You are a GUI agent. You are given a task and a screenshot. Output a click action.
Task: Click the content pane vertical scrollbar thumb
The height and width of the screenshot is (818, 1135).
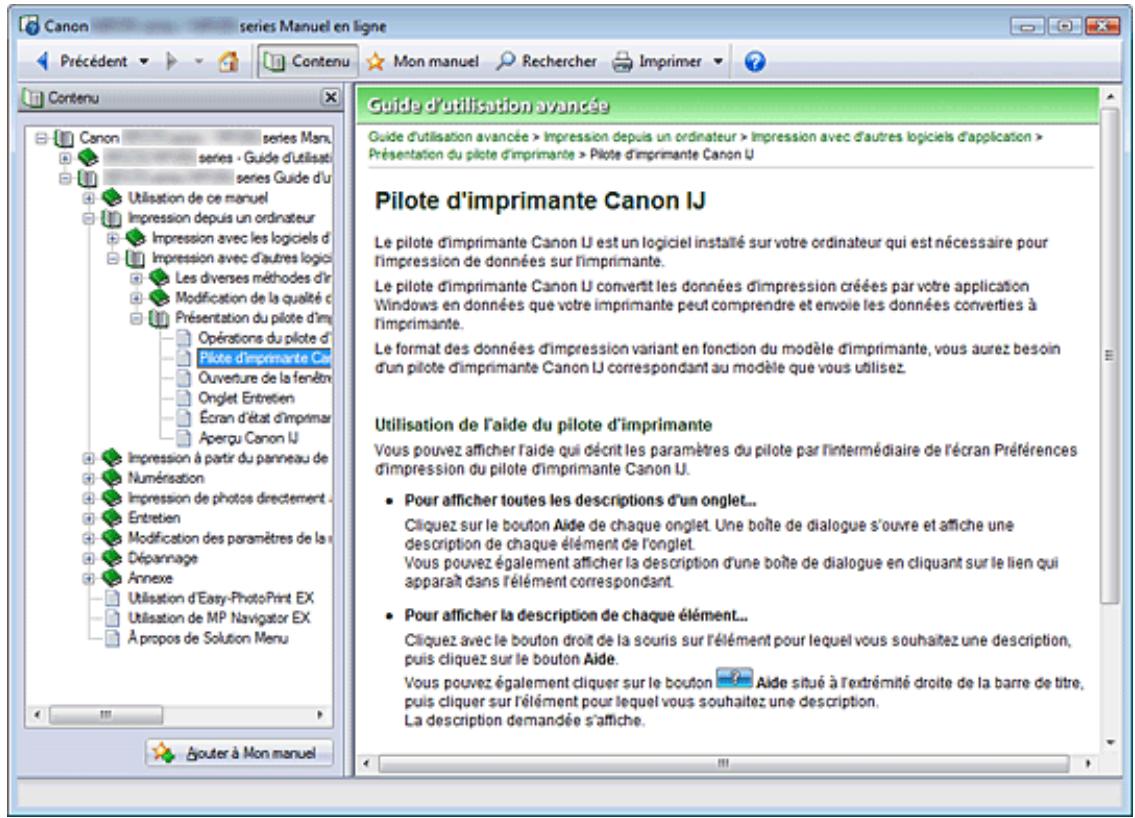[1110, 355]
